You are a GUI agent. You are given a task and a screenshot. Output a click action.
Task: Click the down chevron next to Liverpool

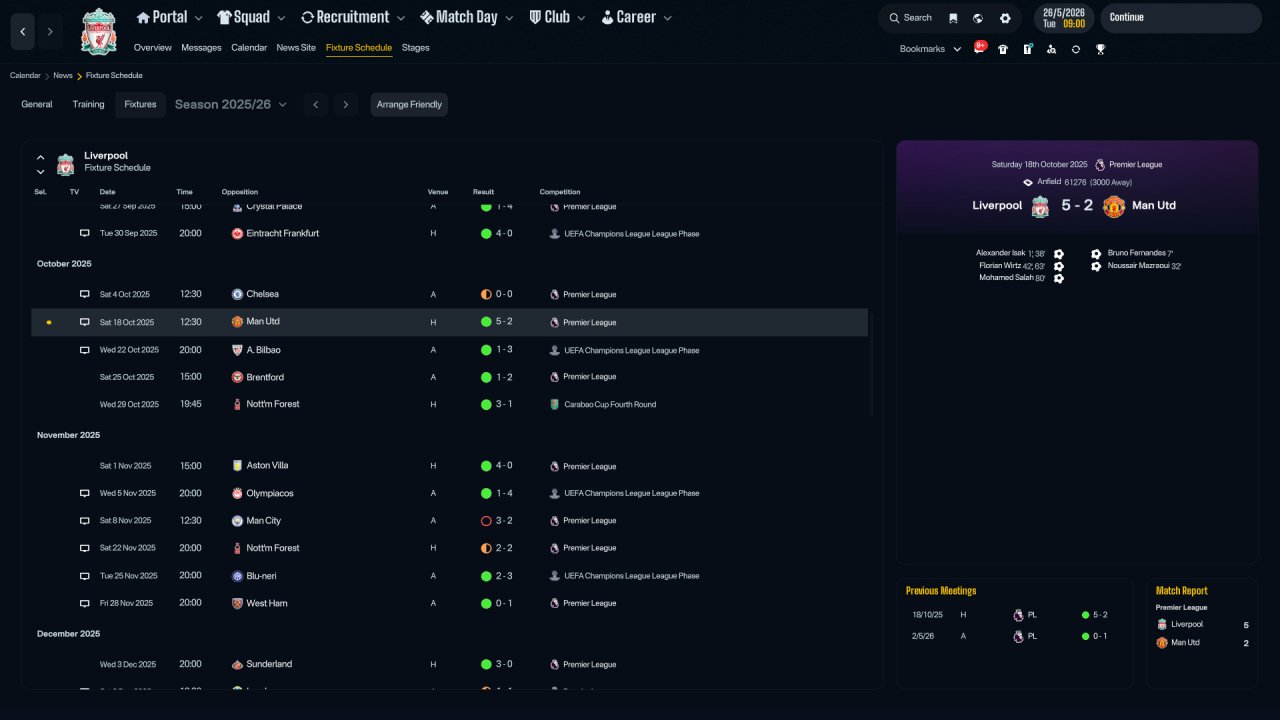point(41,172)
